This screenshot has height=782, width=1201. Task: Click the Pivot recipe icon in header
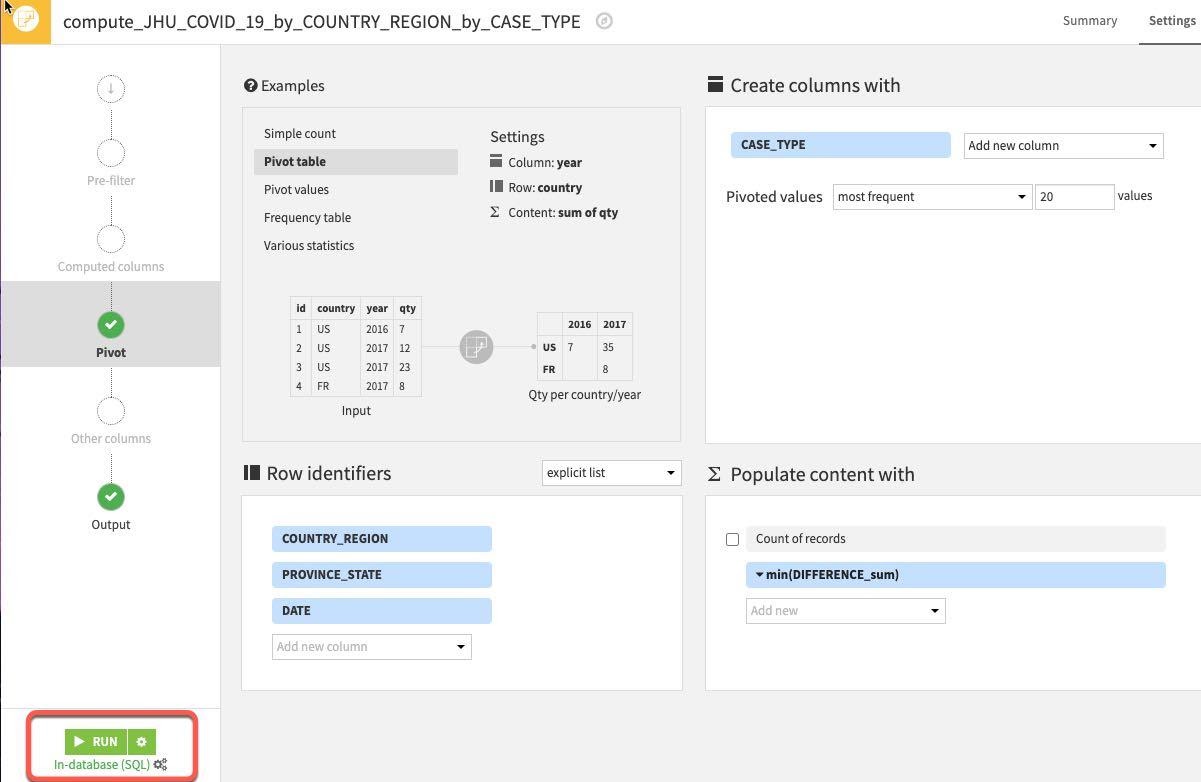pos(26,20)
